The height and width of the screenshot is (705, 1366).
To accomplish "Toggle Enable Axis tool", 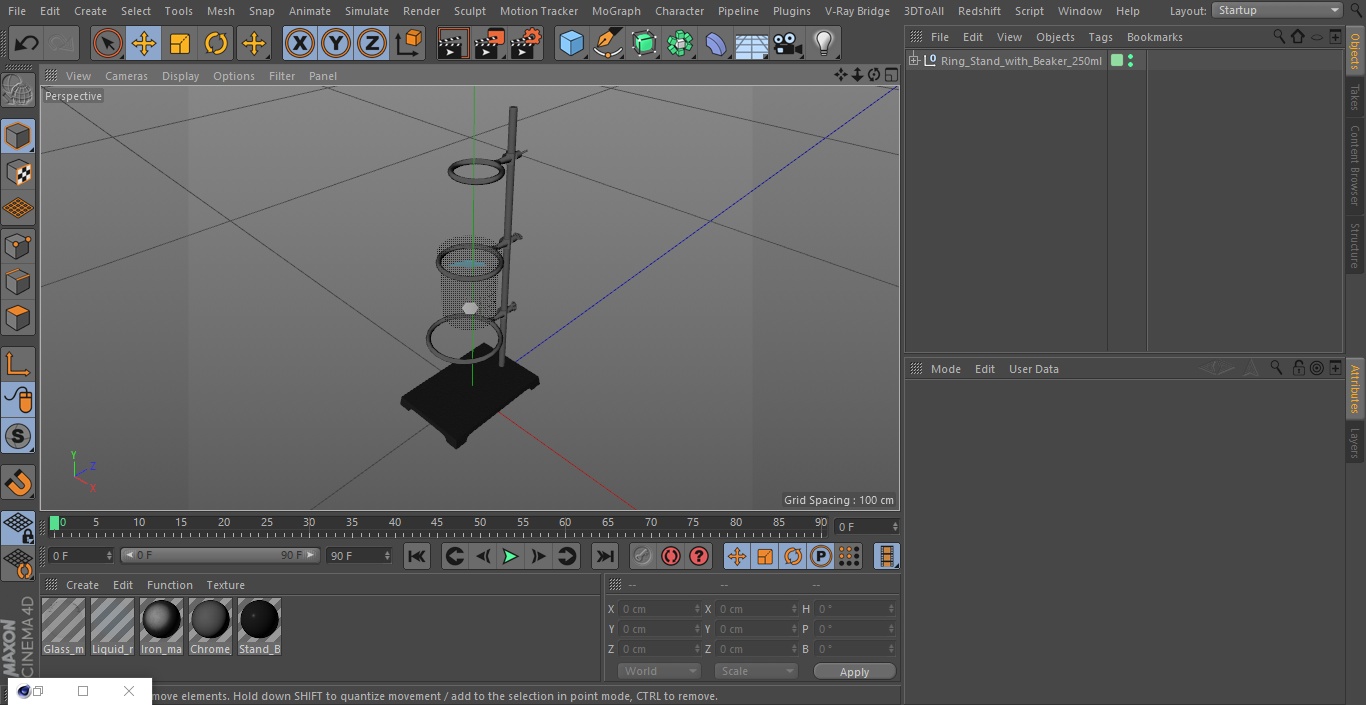I will pyautogui.click(x=18, y=364).
